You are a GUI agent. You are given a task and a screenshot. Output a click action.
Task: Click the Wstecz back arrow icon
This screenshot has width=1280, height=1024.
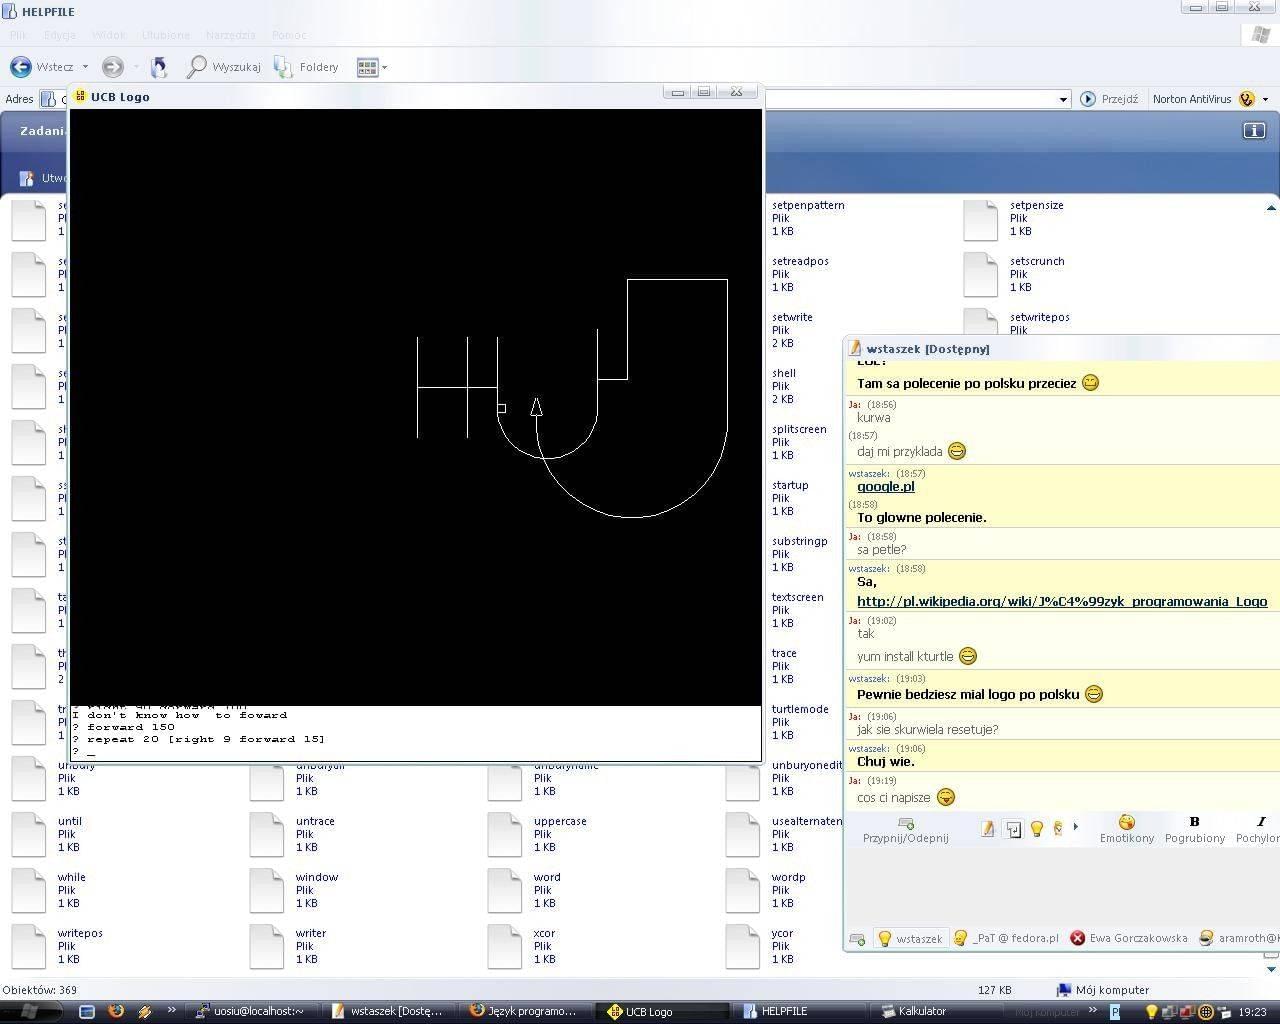coord(20,67)
